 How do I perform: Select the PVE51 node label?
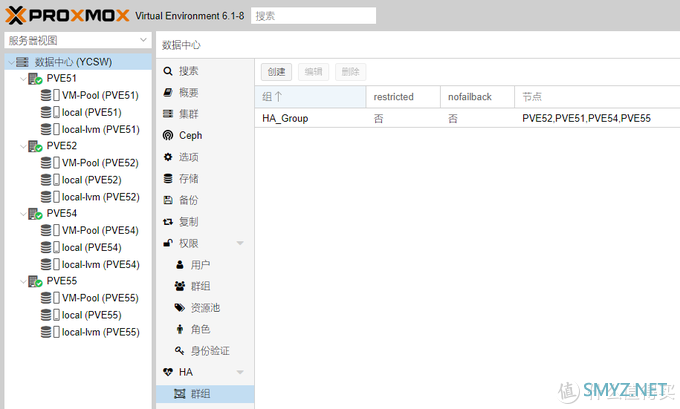point(62,79)
